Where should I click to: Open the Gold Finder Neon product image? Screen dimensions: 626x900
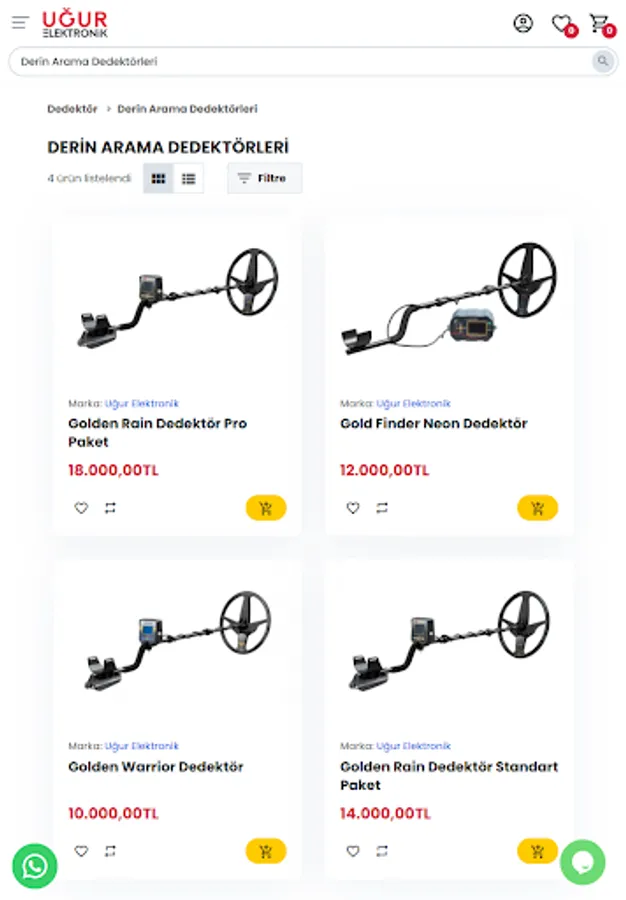[449, 298]
